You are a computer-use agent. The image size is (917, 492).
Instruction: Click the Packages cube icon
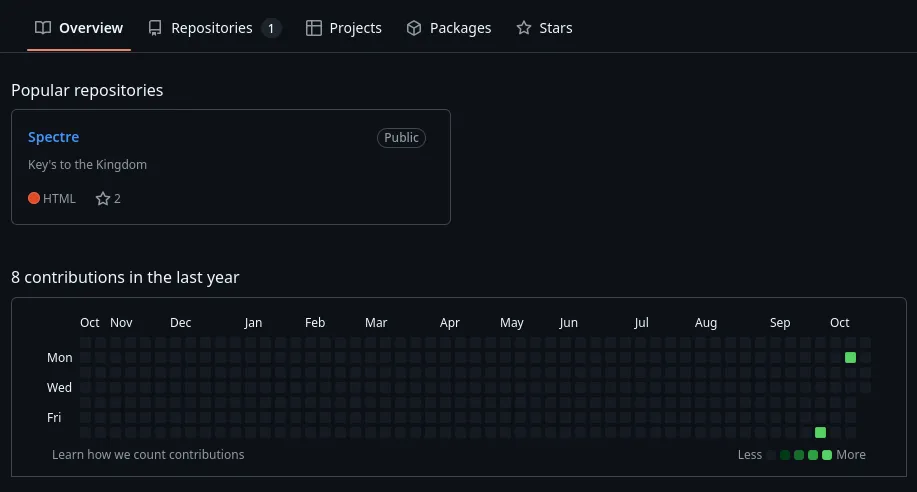click(414, 28)
